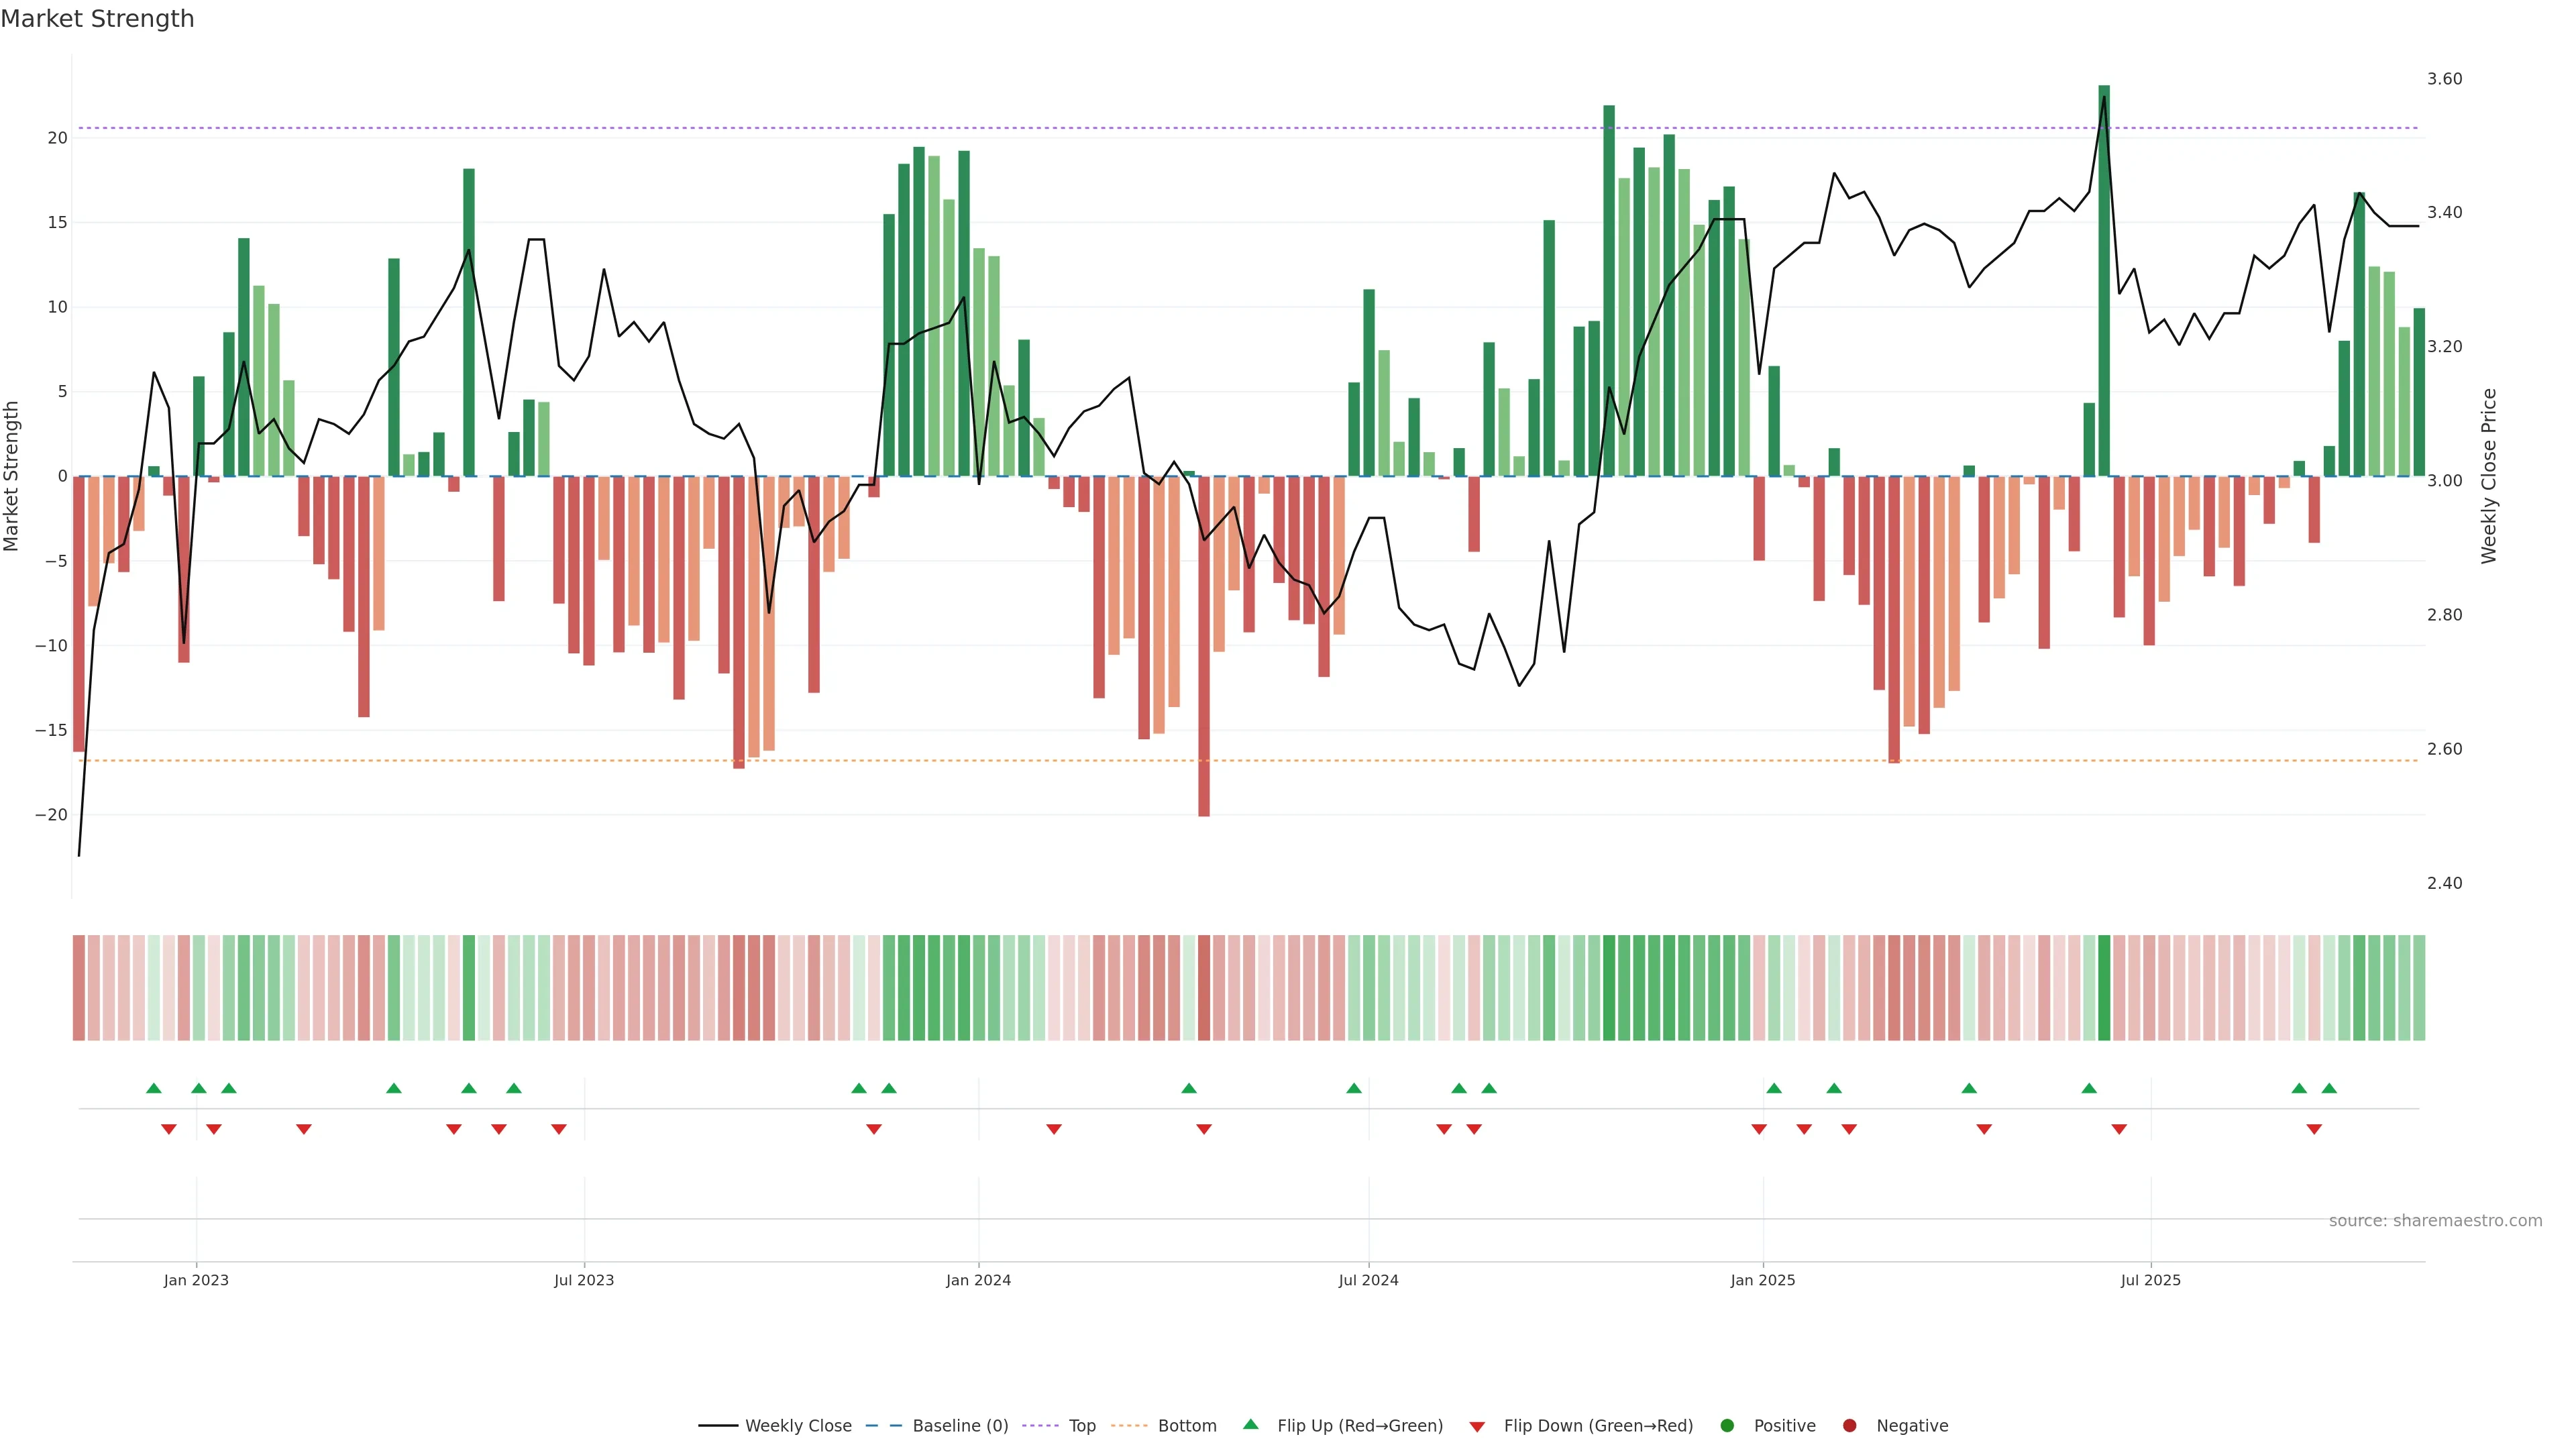This screenshot has width=2576, height=1449.
Task: Click the dark red Negative circle legend icon
Action: point(1849,1426)
